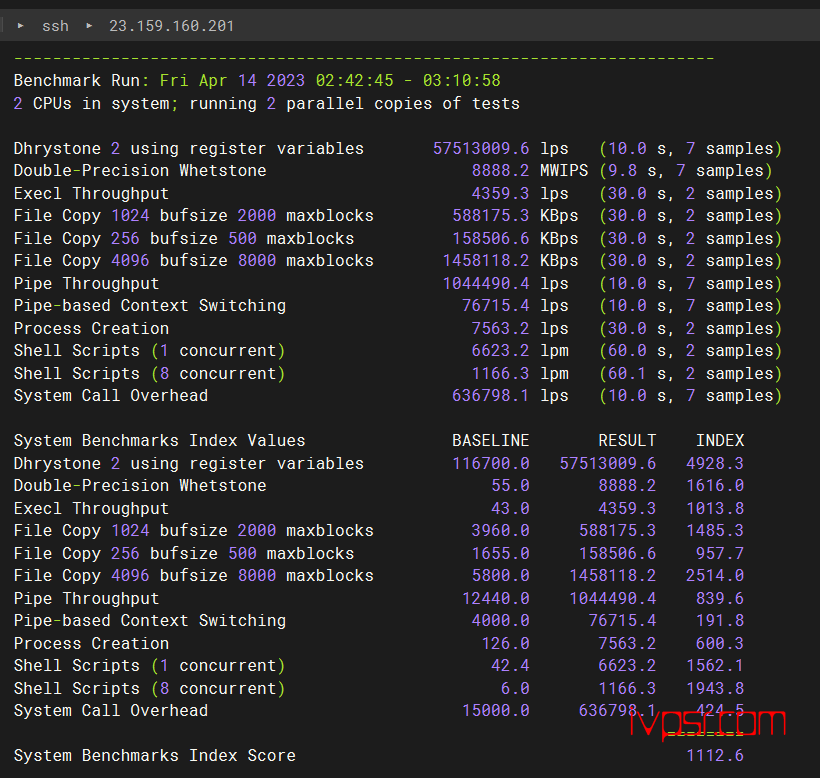Select the Shell Scripts baseline 6.0
This screenshot has width=820, height=778.
[x=515, y=688]
